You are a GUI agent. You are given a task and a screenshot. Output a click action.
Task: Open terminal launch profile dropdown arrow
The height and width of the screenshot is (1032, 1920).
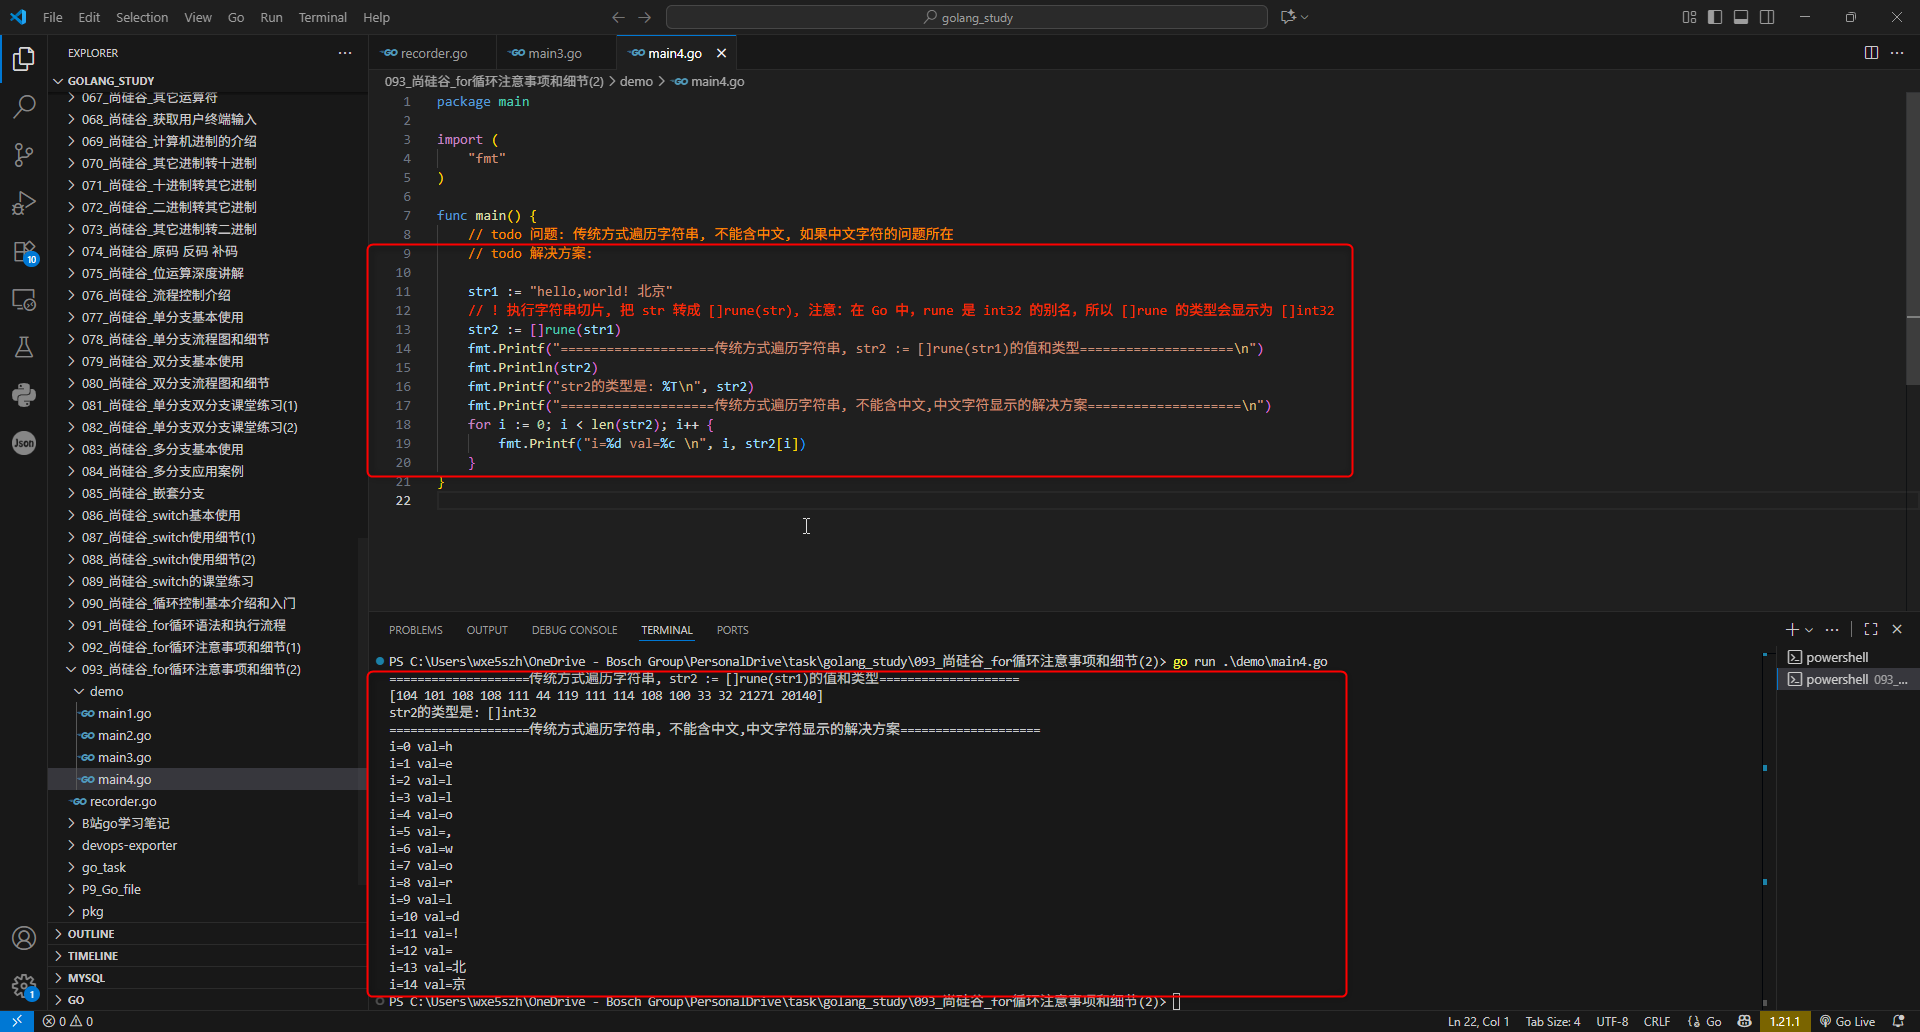[x=1809, y=630]
